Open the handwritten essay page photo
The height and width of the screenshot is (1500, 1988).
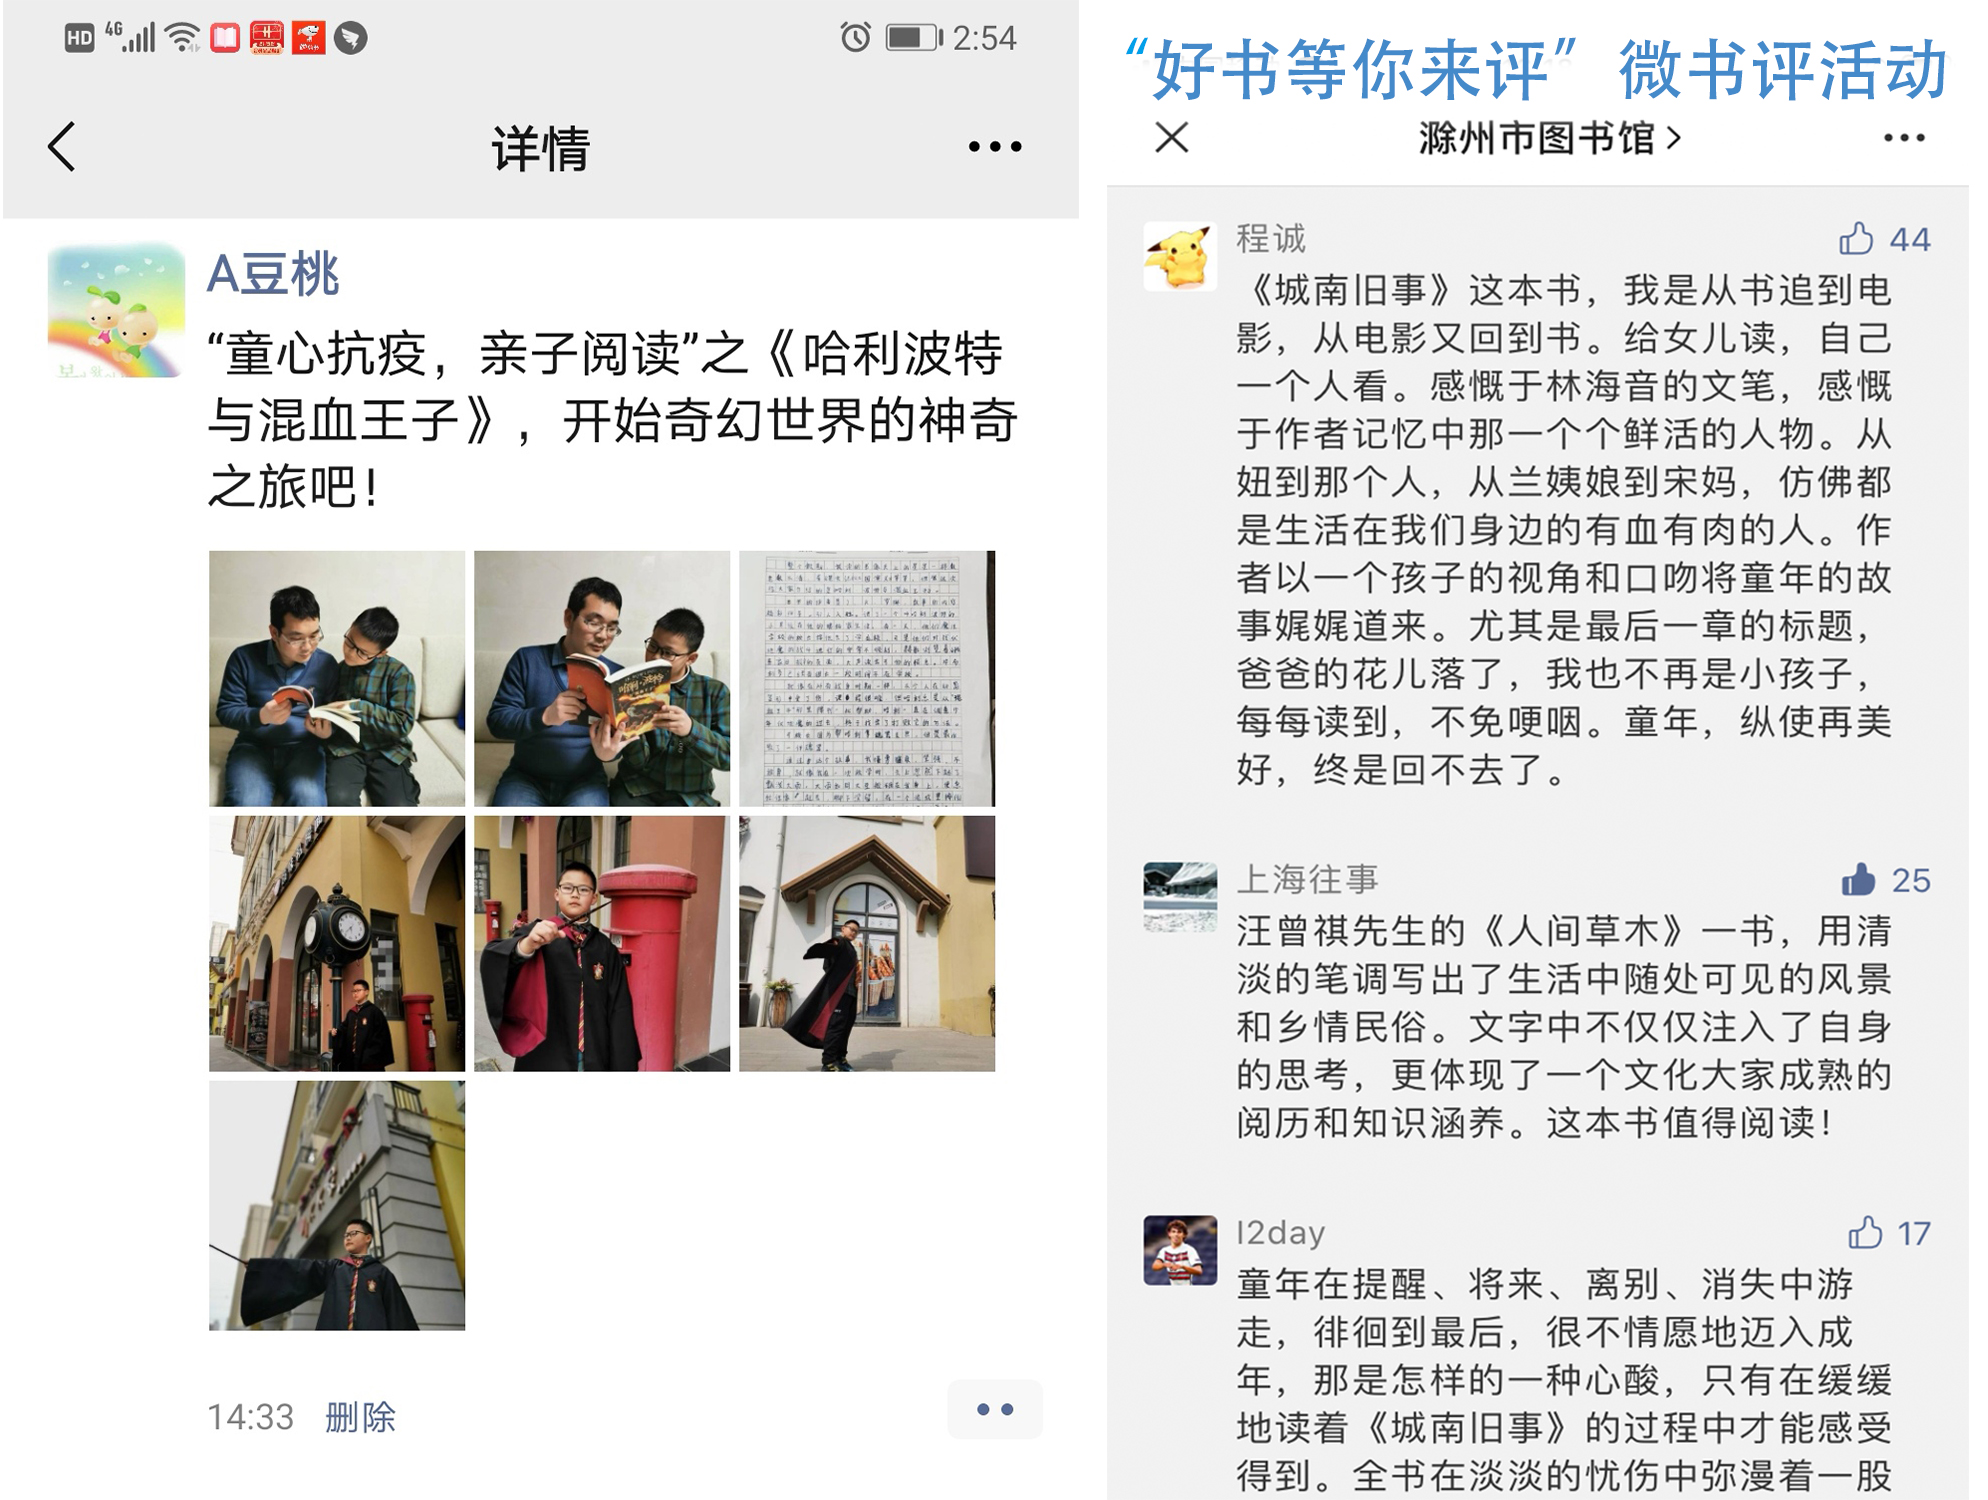pos(867,678)
